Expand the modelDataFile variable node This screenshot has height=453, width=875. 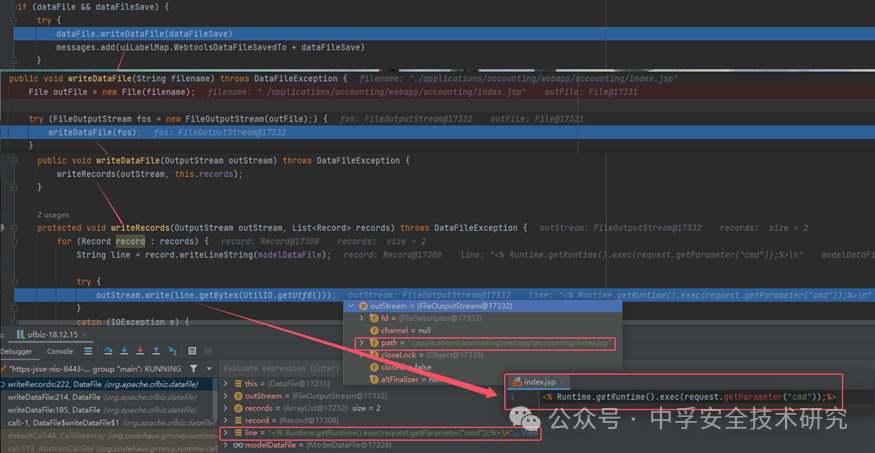[225, 445]
